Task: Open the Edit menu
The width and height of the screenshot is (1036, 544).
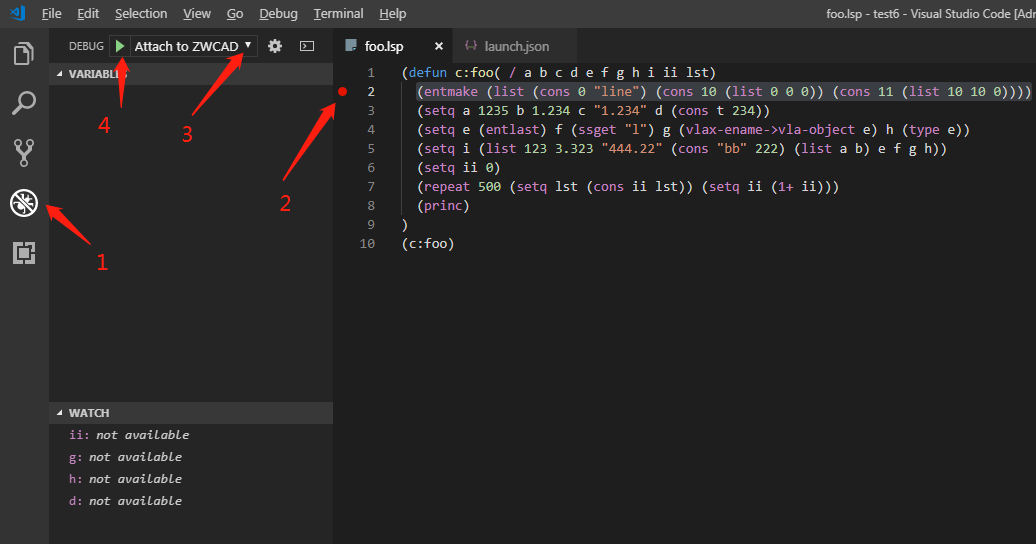Action: [x=88, y=13]
